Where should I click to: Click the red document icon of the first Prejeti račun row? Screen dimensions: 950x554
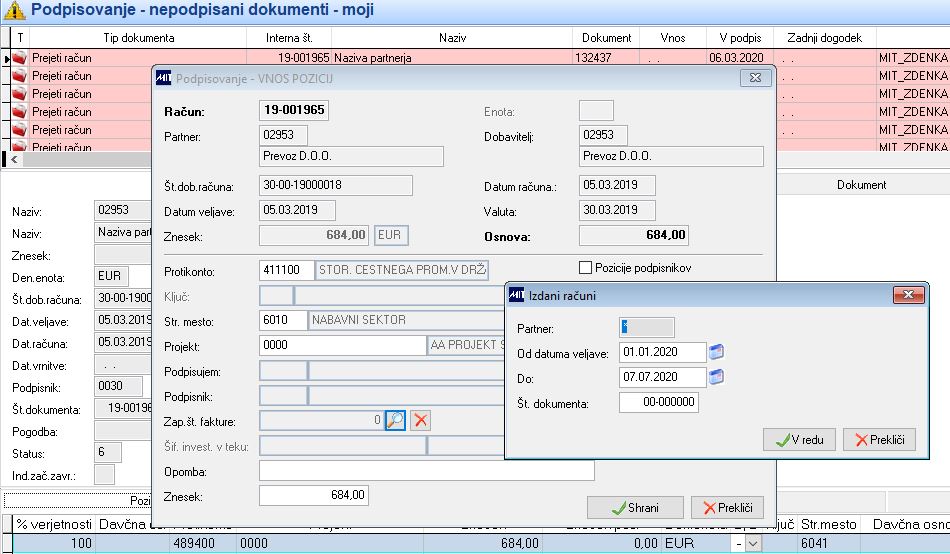point(20,58)
